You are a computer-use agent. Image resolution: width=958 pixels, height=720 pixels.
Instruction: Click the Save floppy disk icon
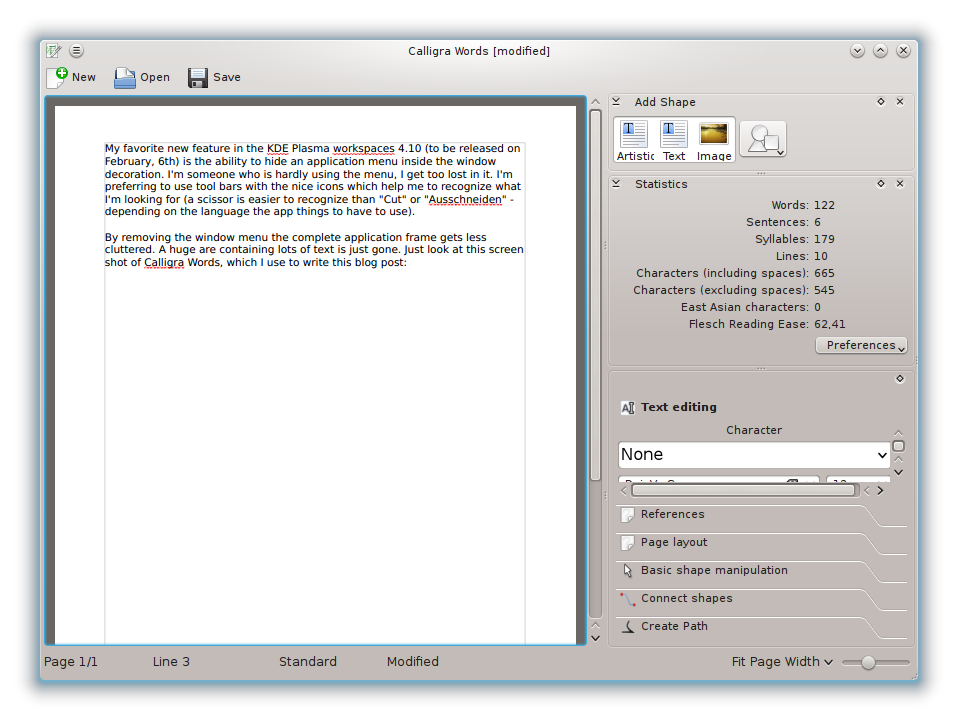(198, 77)
